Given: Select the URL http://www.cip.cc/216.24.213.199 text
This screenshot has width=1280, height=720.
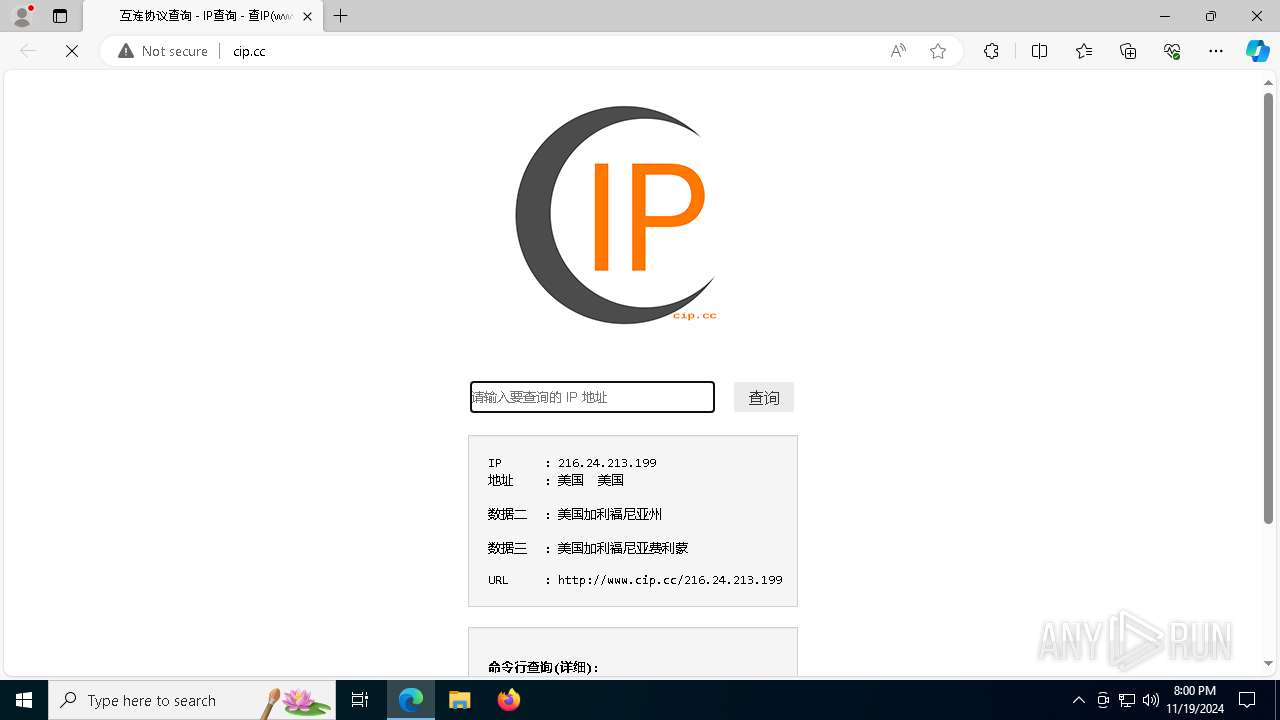Looking at the screenshot, I should [x=670, y=580].
